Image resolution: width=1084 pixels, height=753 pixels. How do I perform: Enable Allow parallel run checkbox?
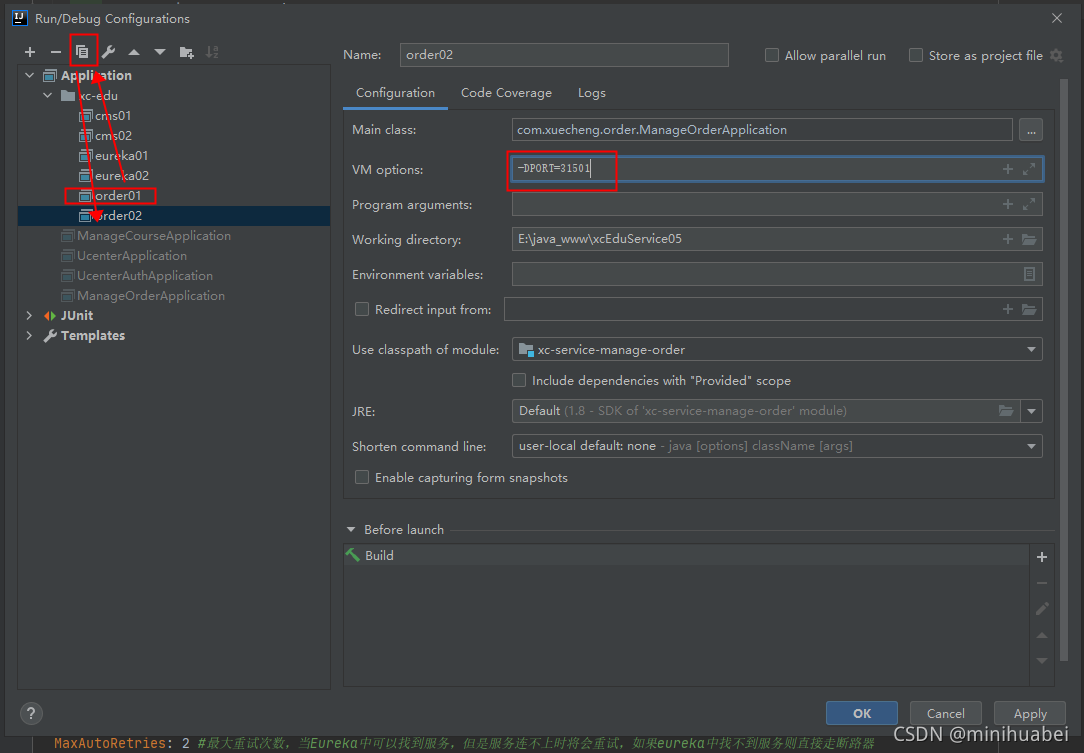pyautogui.click(x=772, y=55)
